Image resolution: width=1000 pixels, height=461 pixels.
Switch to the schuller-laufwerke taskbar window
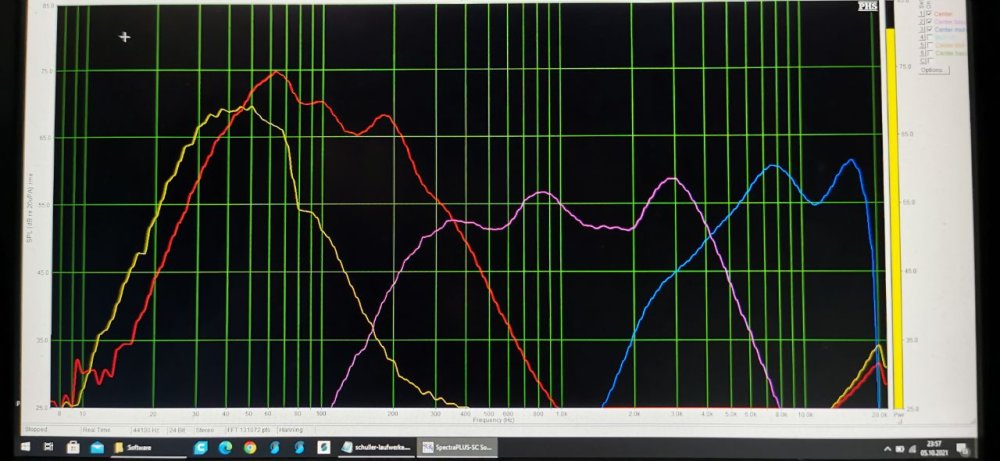click(x=376, y=448)
